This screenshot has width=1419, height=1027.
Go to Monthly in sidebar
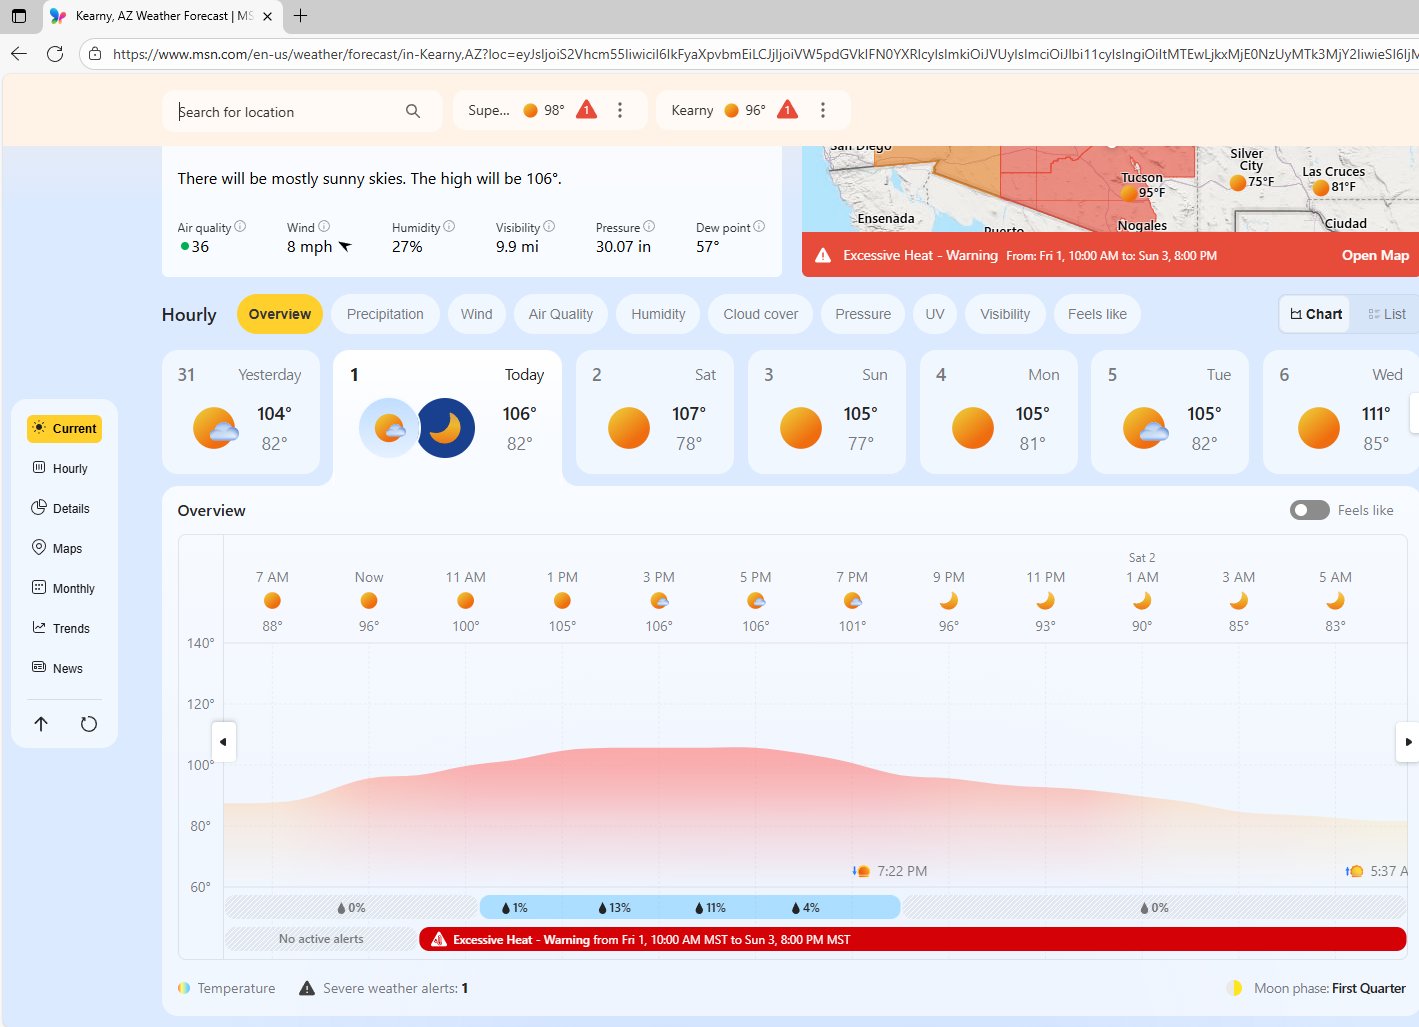(x=64, y=588)
